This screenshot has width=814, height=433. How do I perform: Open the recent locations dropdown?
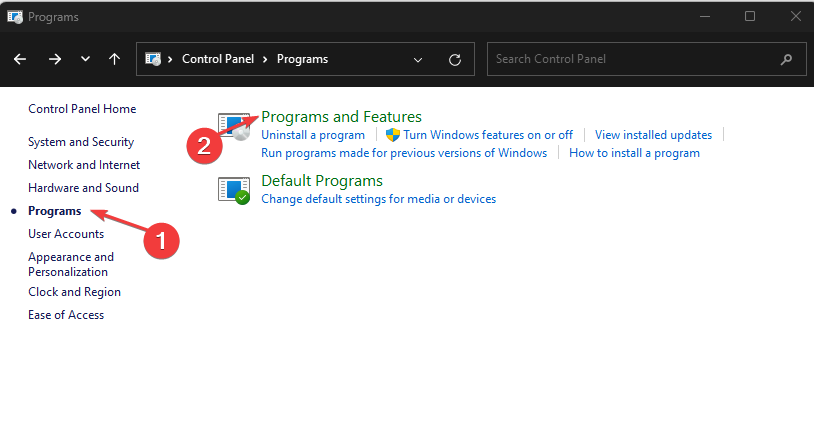pyautogui.click(x=85, y=59)
